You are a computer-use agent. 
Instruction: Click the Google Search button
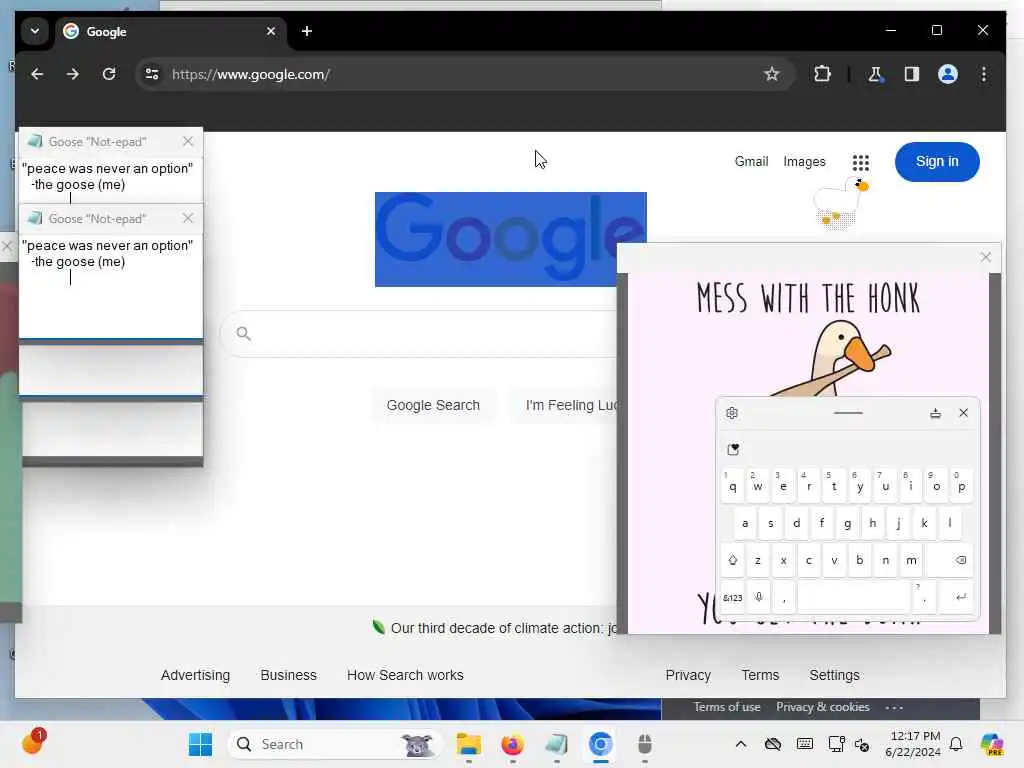coord(433,405)
